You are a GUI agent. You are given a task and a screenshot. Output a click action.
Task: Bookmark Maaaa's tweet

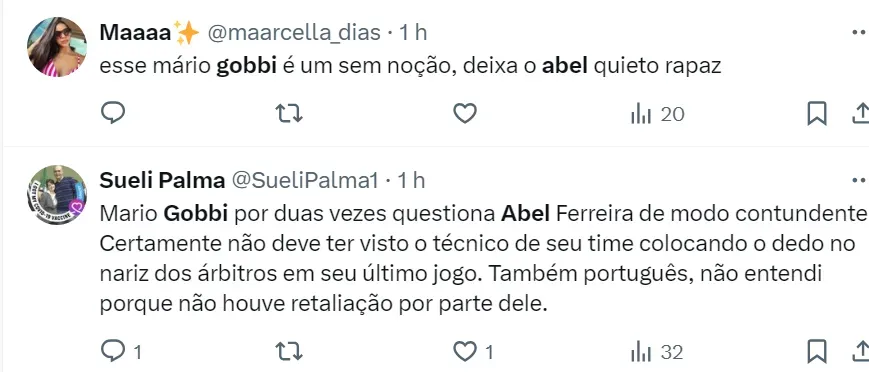(x=817, y=114)
